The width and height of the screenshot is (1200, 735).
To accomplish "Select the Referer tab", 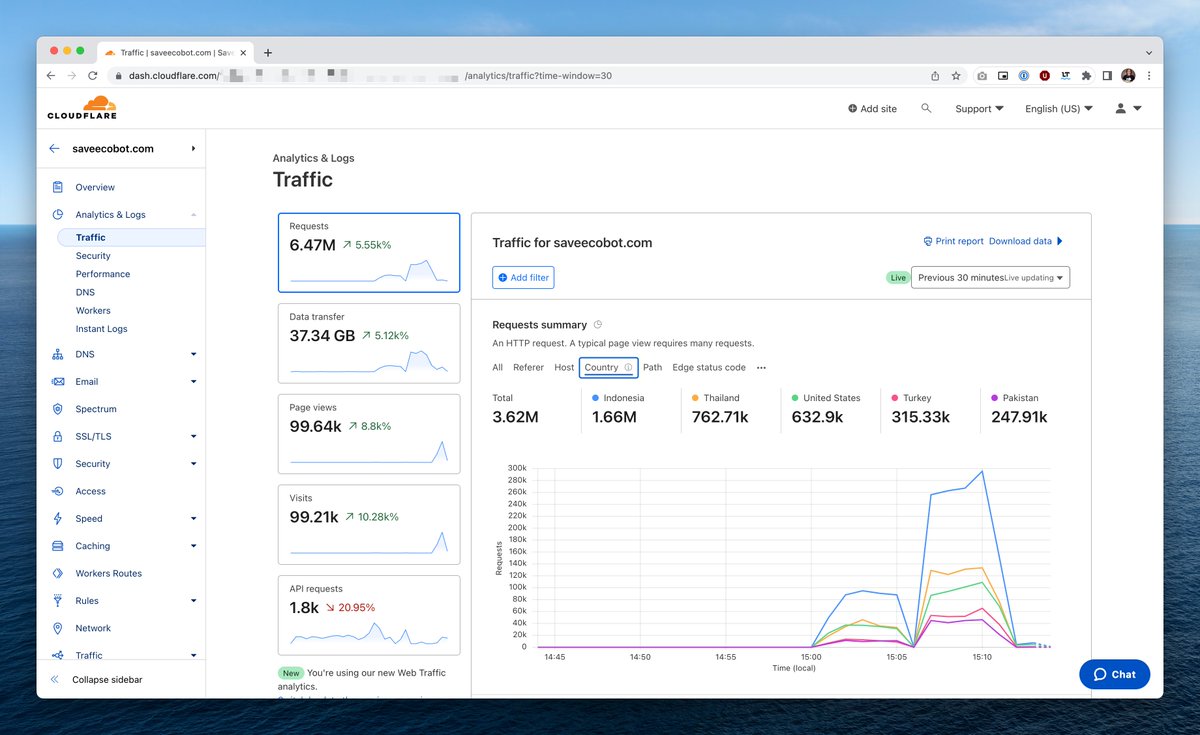I will point(528,367).
